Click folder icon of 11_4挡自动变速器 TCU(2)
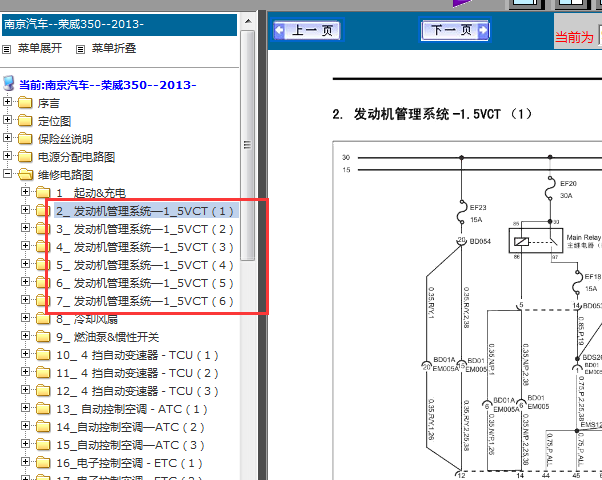Screen dimensions: 602x480 (43, 372)
